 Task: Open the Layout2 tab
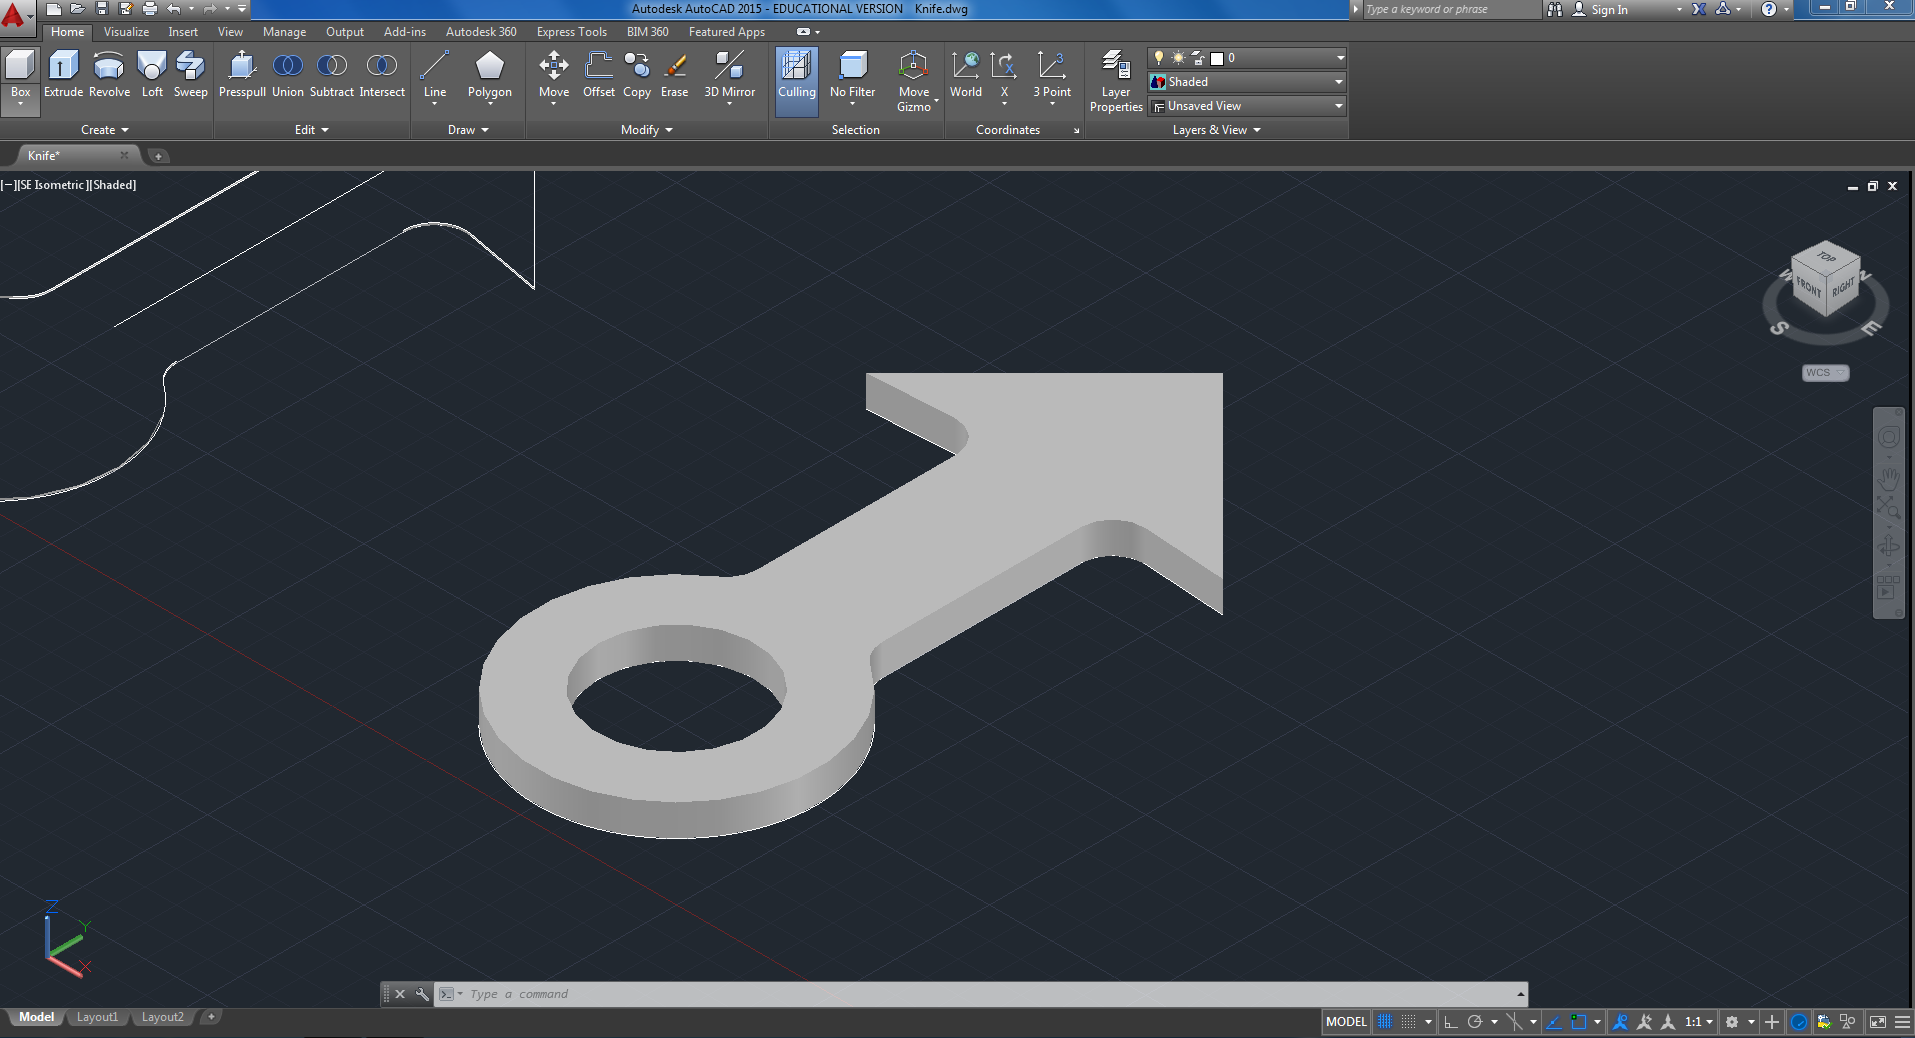[162, 1017]
